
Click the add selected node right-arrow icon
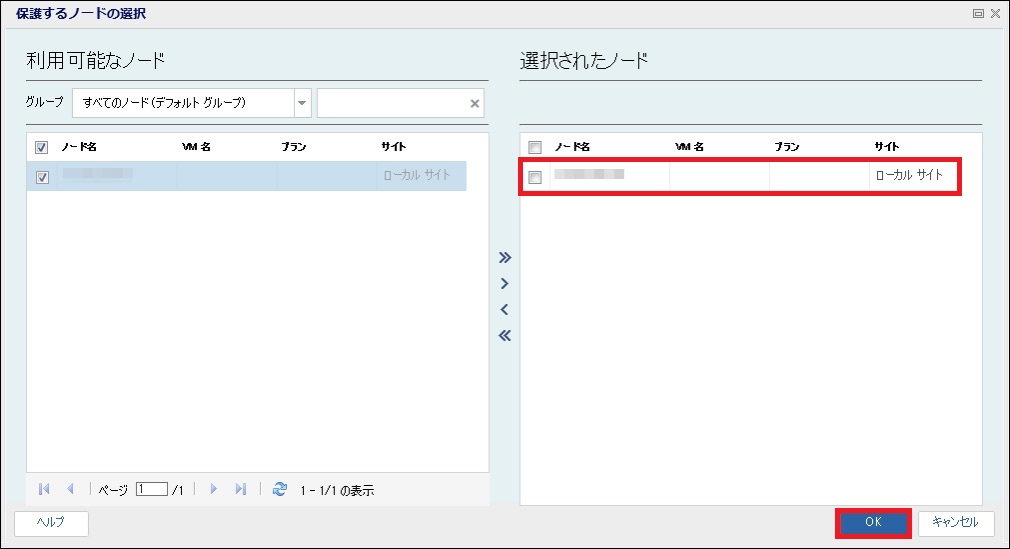click(x=505, y=284)
